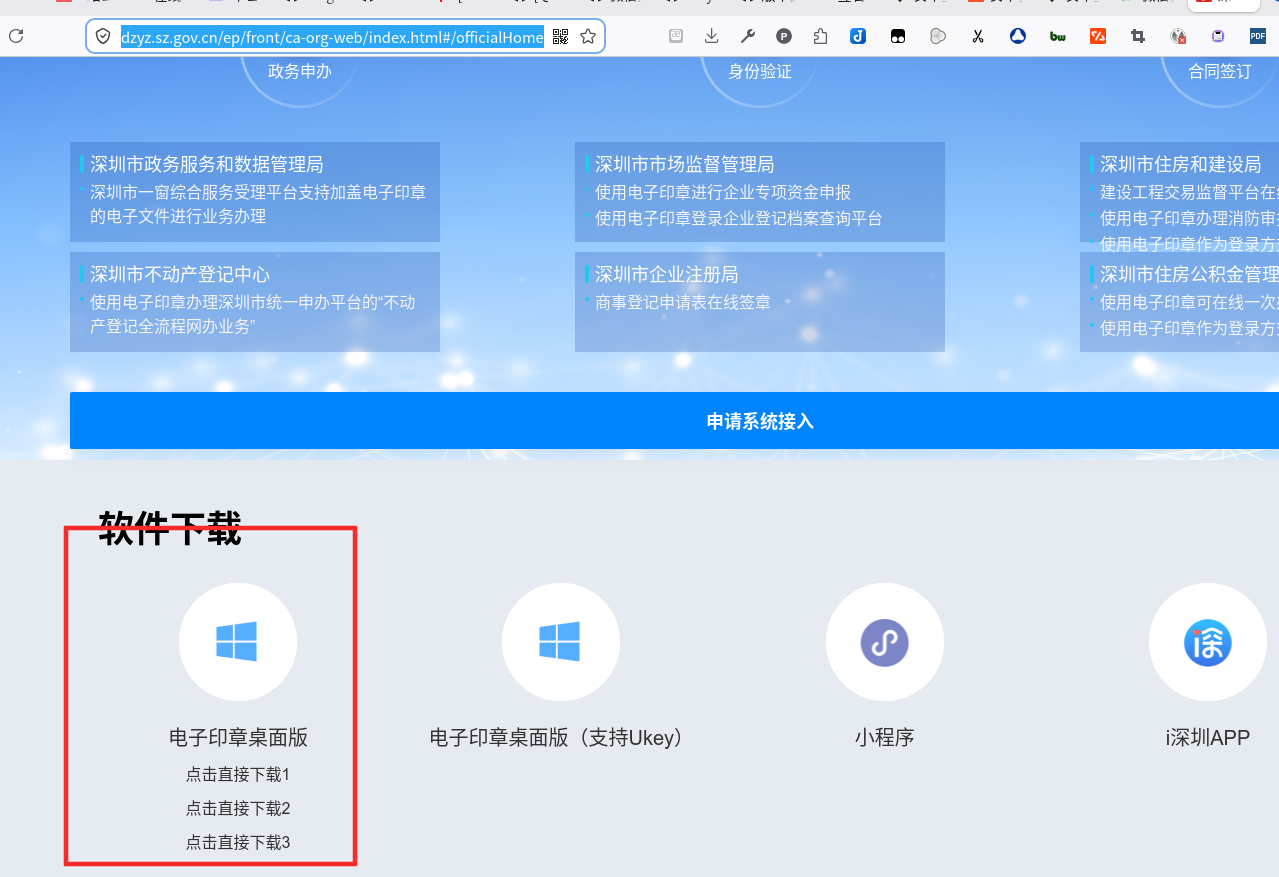Click the orange percent-badge extension icon
The width and height of the screenshot is (1279, 877).
(x=1097, y=35)
